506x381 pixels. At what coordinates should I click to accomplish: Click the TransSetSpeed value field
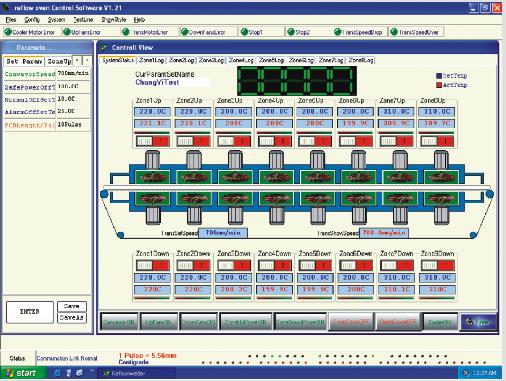(x=223, y=233)
